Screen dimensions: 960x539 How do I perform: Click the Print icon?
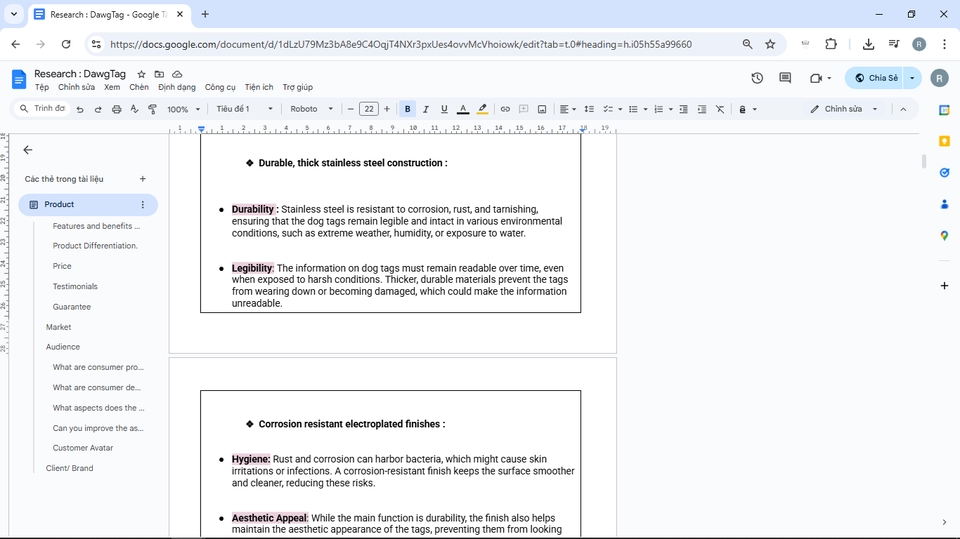pos(116,109)
